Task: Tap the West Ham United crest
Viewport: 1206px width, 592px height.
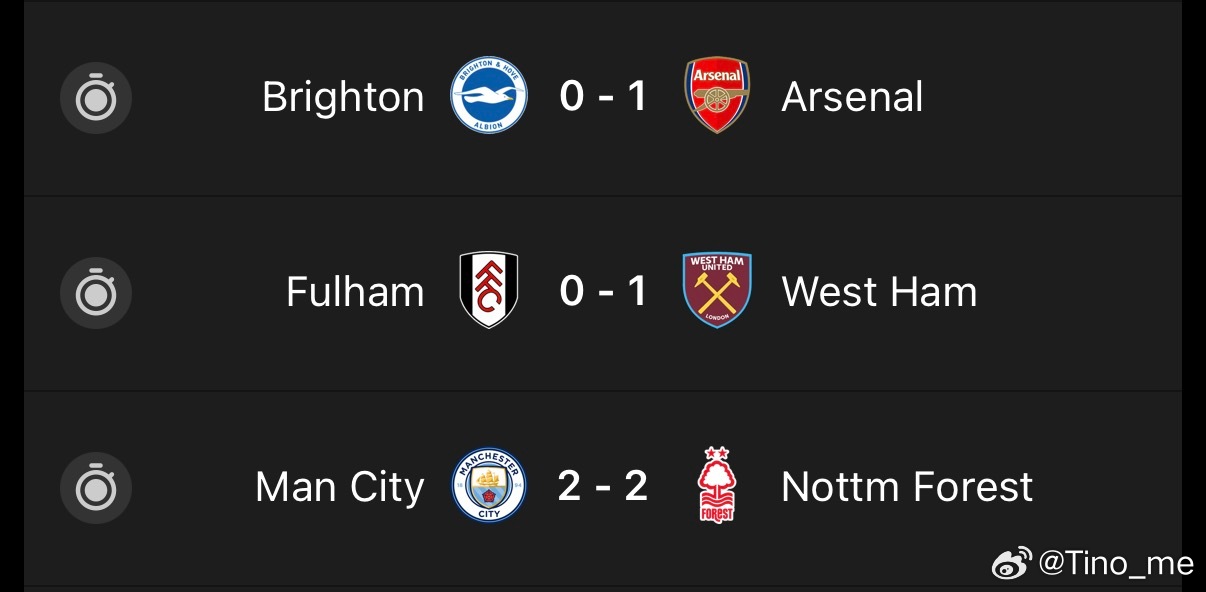Action: 716,291
